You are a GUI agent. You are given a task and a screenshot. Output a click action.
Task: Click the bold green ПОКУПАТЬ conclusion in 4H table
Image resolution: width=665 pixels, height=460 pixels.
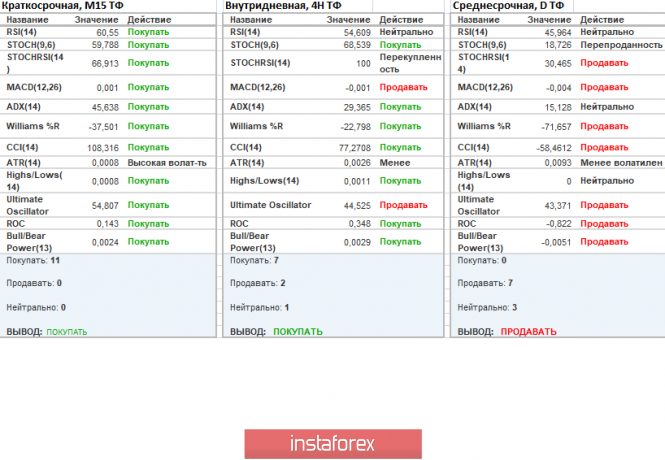click(x=298, y=332)
